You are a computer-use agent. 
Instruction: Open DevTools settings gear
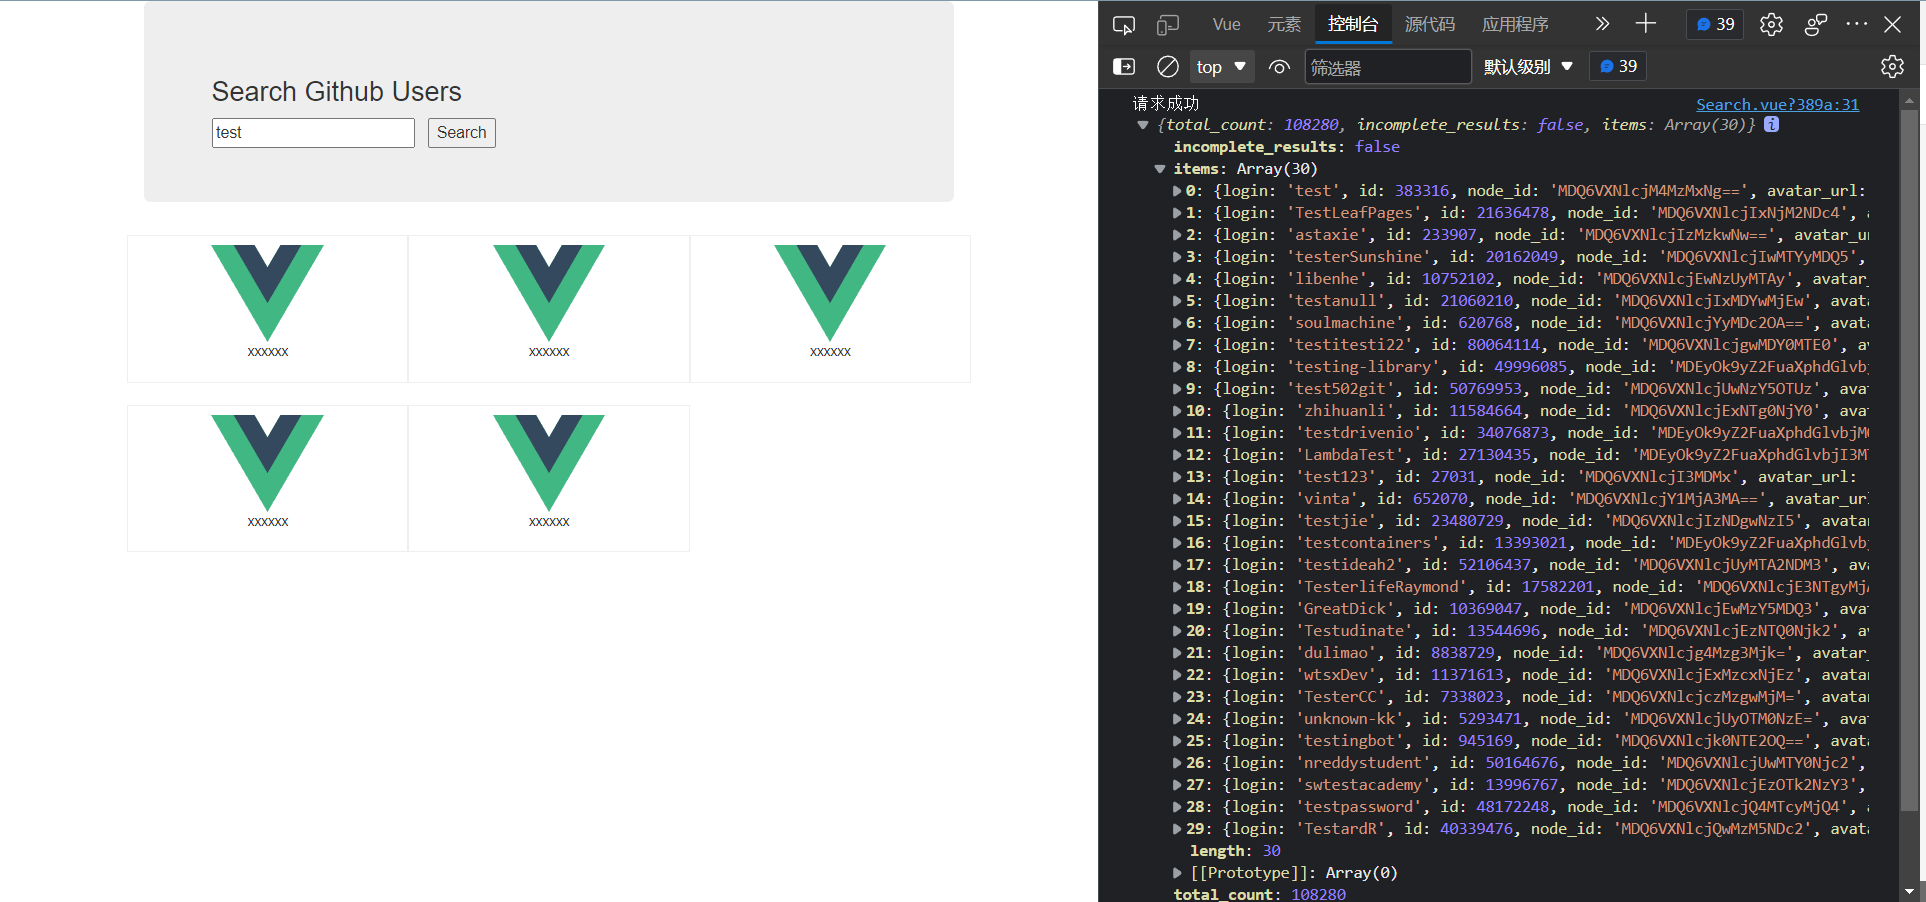point(1771,24)
